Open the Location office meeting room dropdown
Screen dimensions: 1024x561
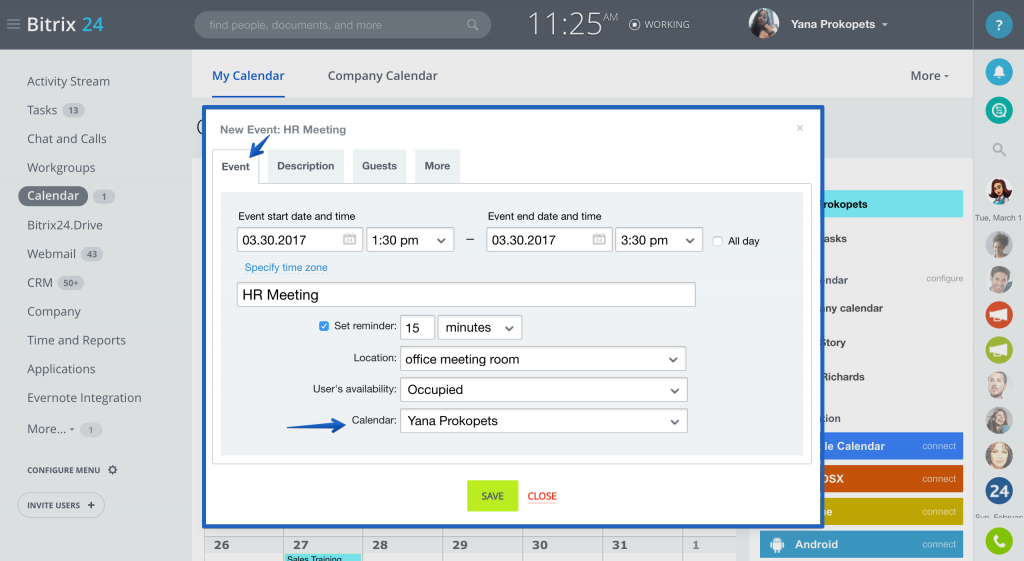click(x=543, y=359)
